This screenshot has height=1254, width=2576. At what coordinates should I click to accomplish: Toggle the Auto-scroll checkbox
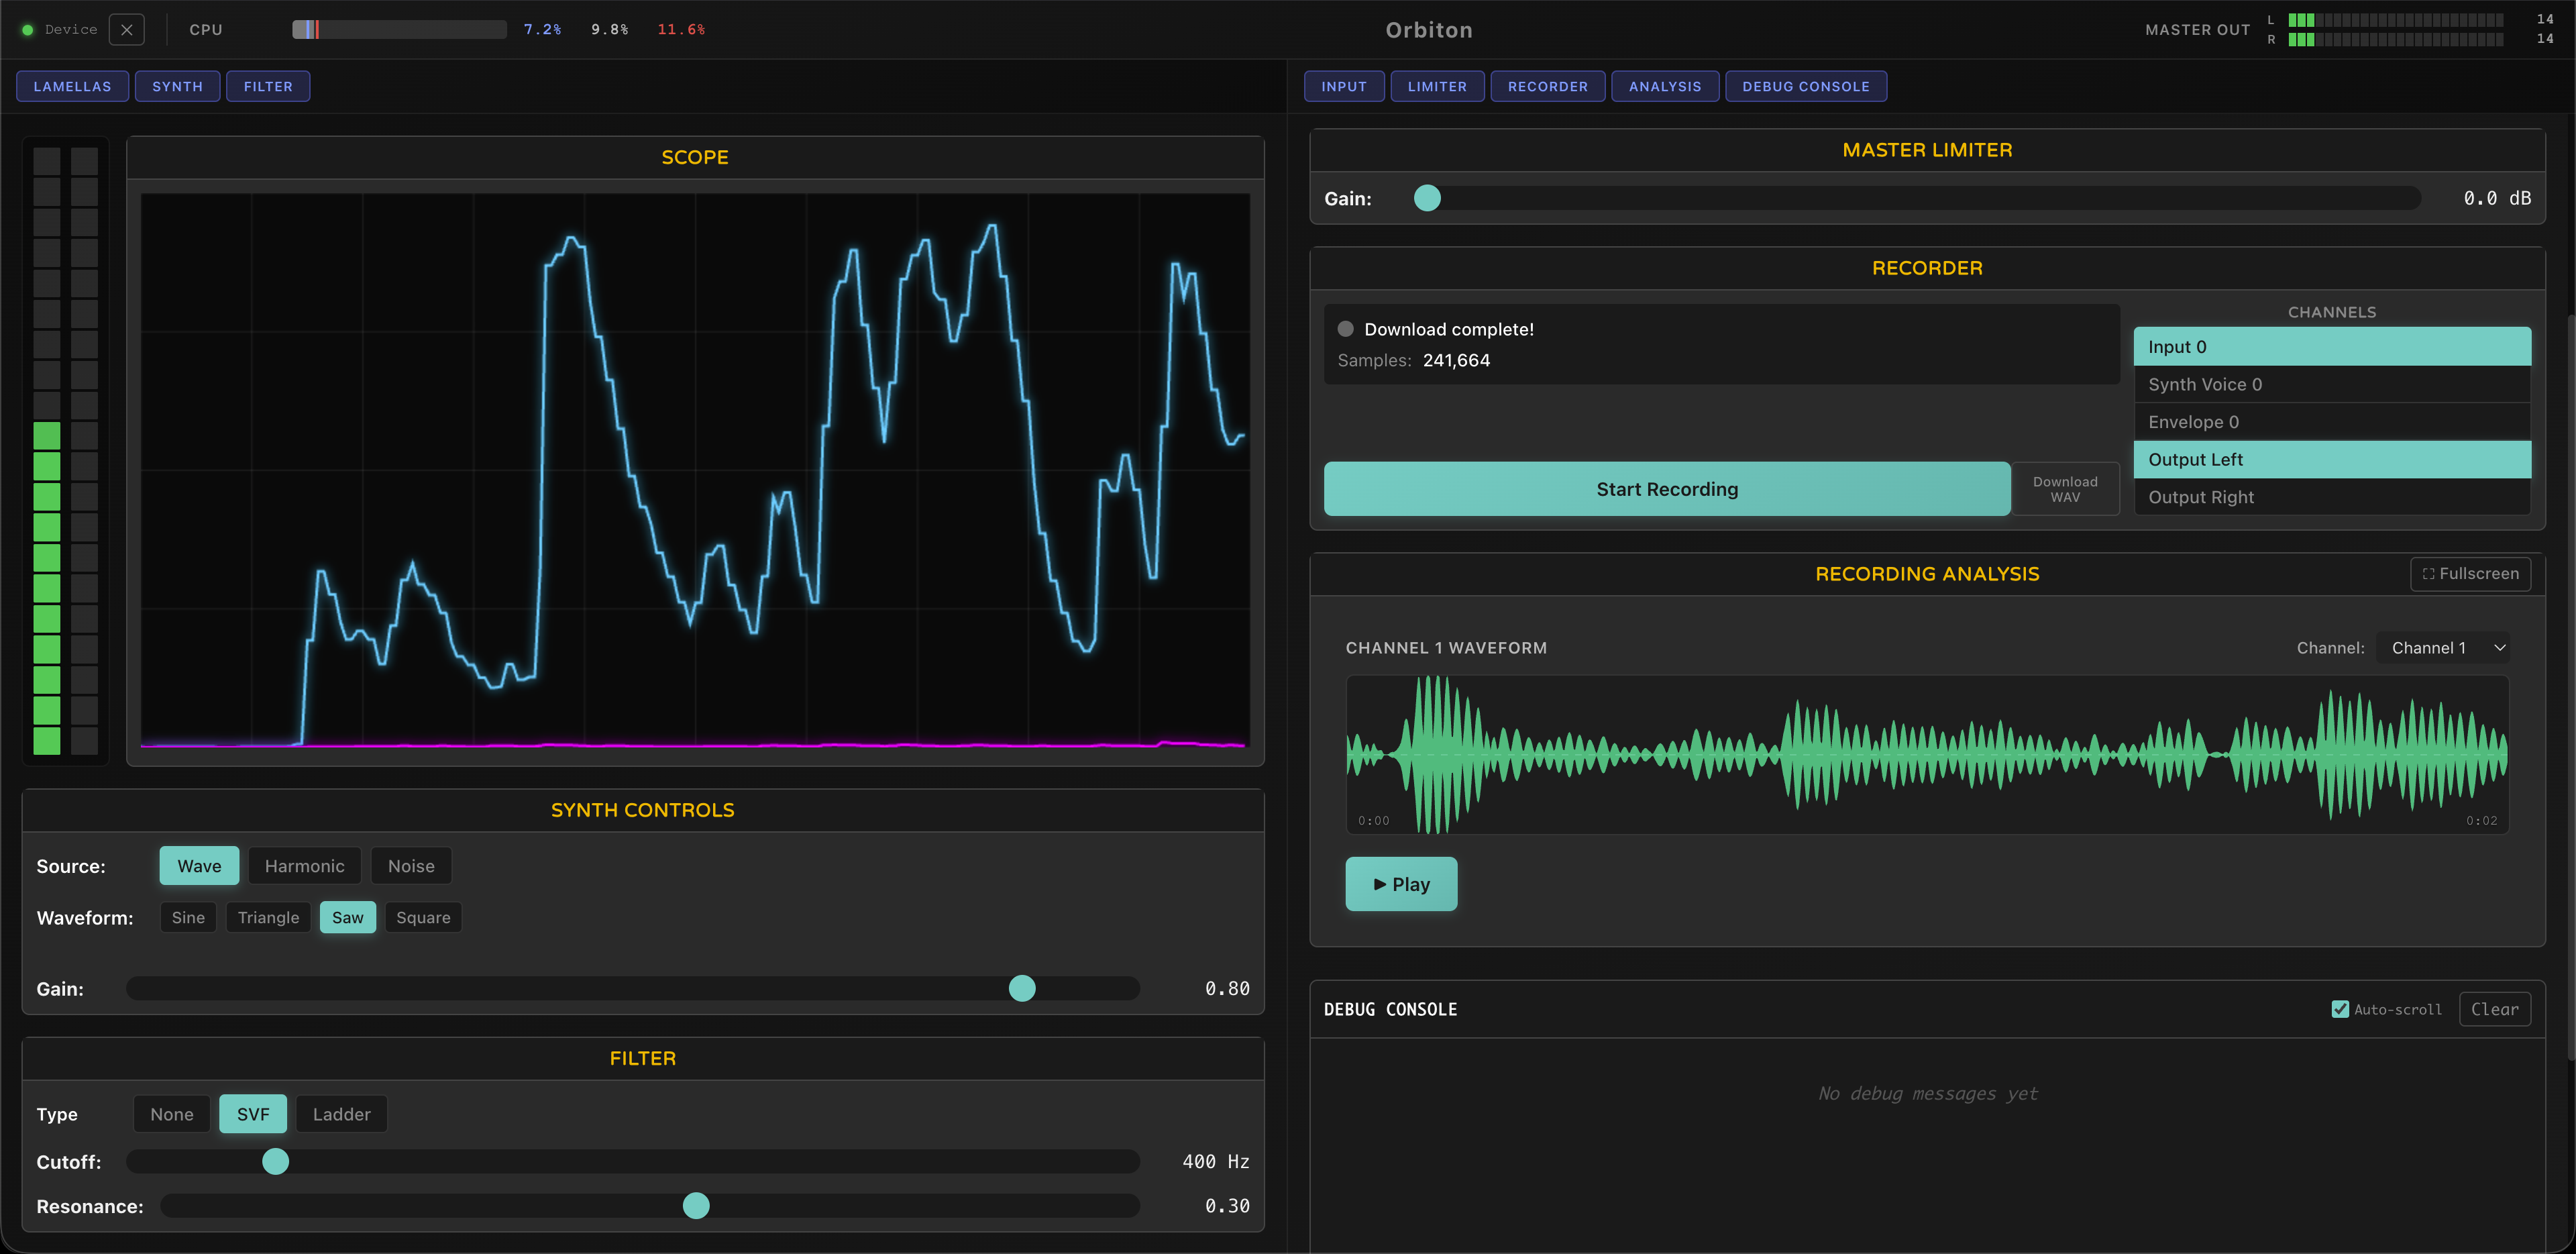(x=2340, y=1009)
